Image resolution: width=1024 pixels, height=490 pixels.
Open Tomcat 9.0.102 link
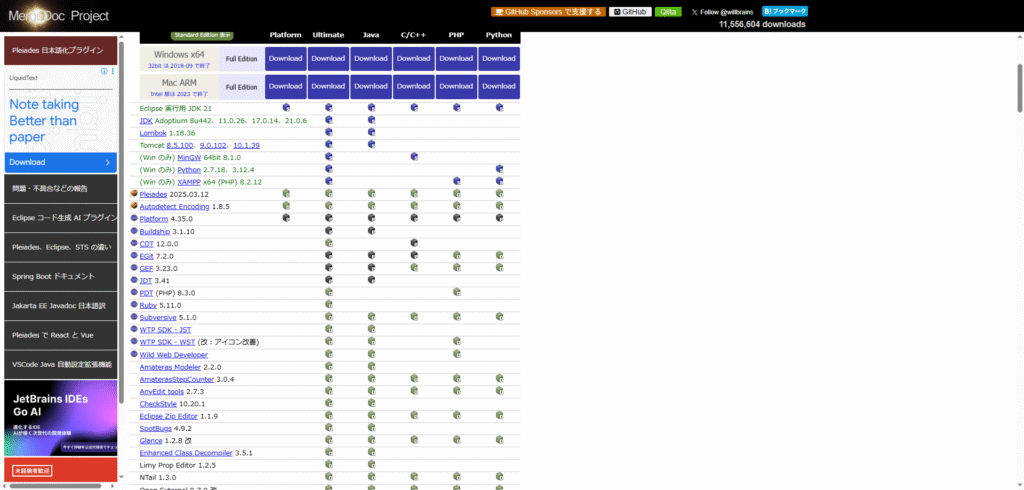tap(214, 145)
